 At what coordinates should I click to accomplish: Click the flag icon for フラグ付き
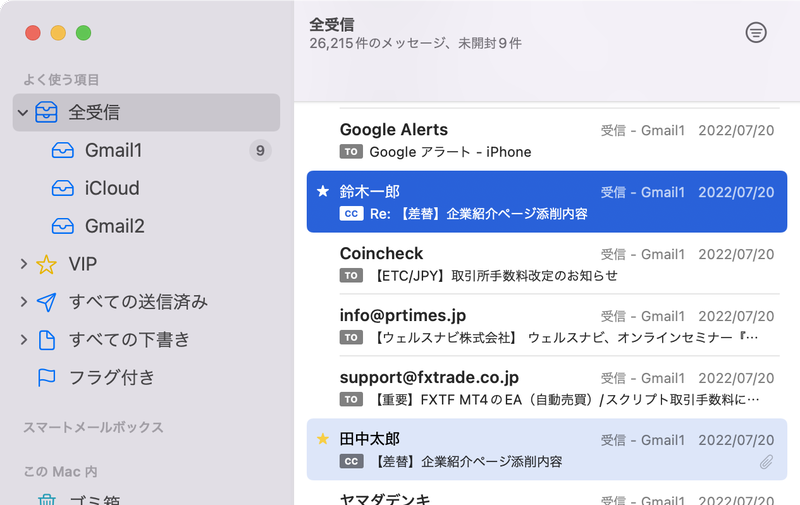46,377
